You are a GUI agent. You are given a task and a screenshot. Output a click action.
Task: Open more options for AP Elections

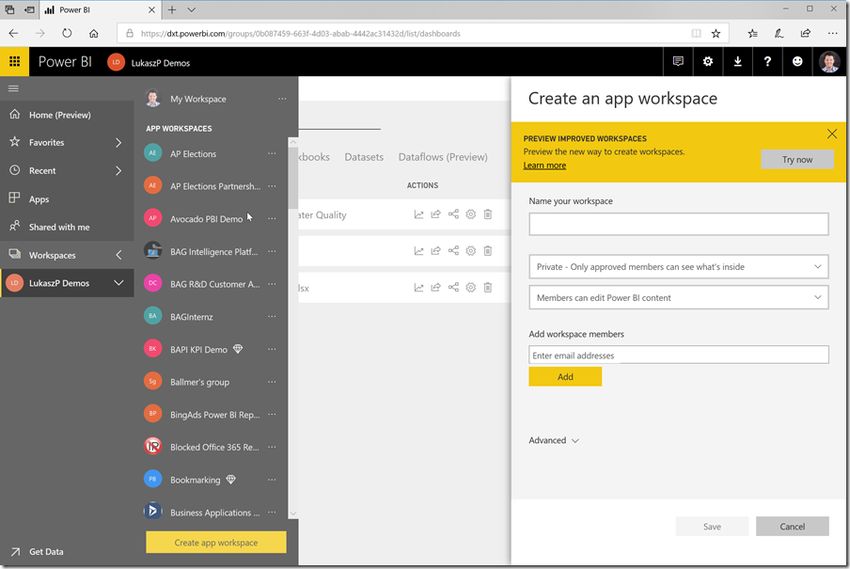(272, 154)
